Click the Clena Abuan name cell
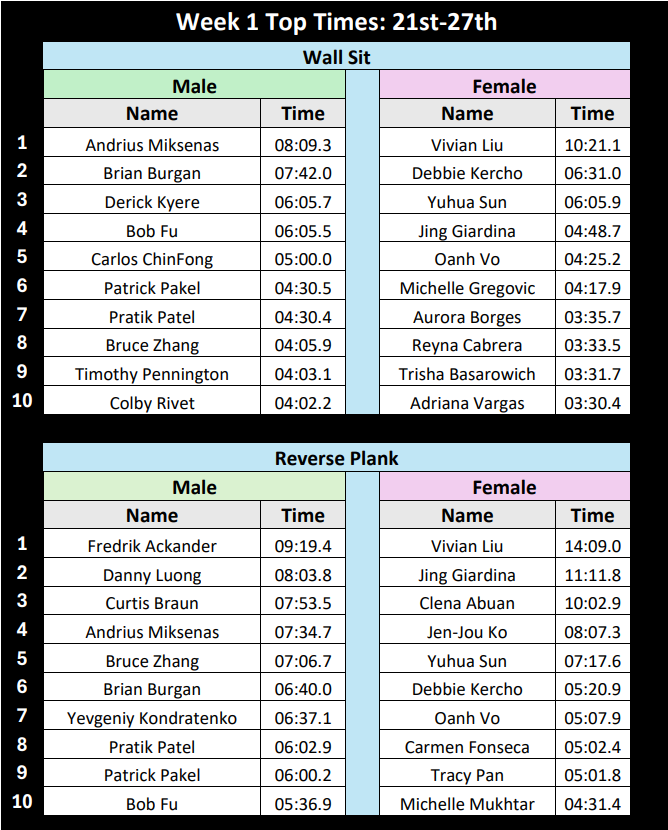Screen dimensions: 668x830 (467, 603)
